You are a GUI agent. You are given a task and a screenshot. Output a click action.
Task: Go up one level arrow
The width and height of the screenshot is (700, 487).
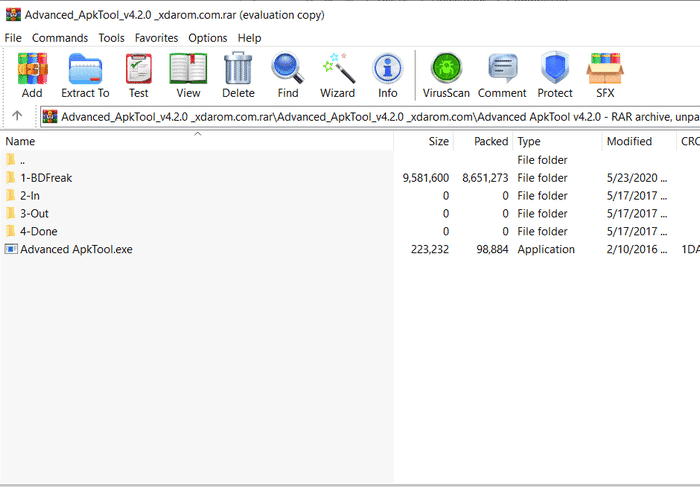[x=17, y=116]
